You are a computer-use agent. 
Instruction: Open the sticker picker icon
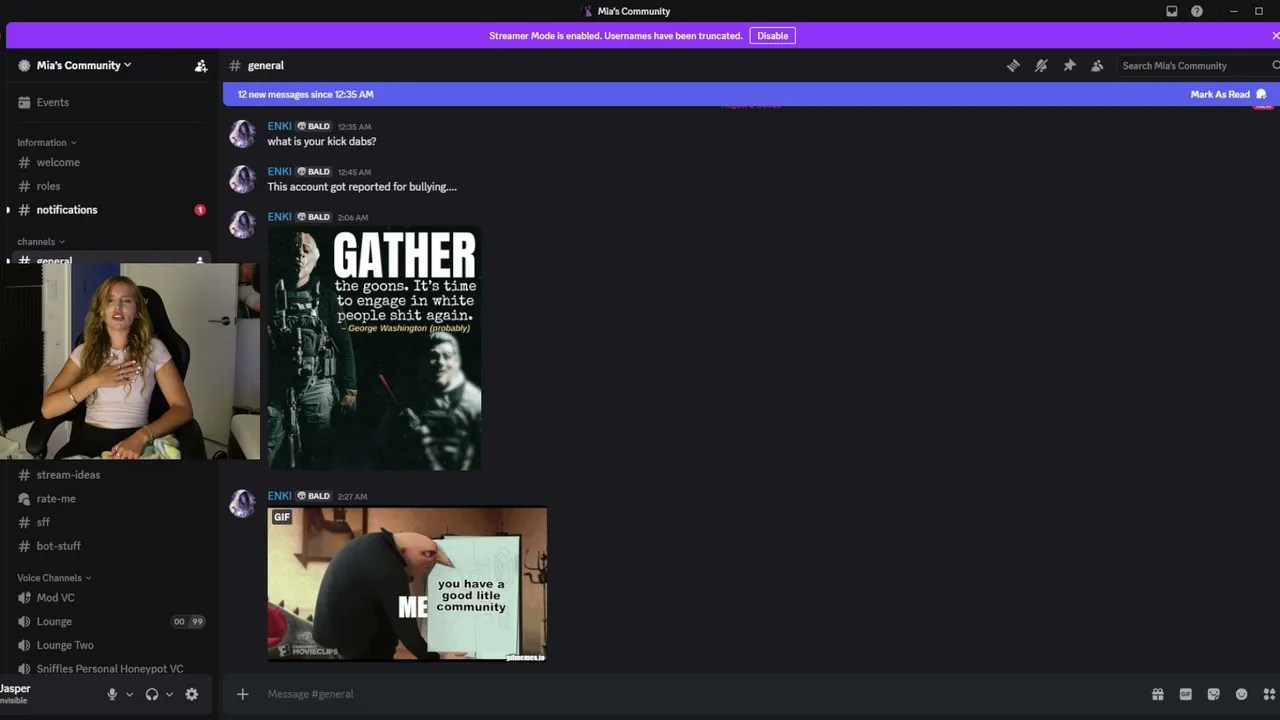(1213, 694)
